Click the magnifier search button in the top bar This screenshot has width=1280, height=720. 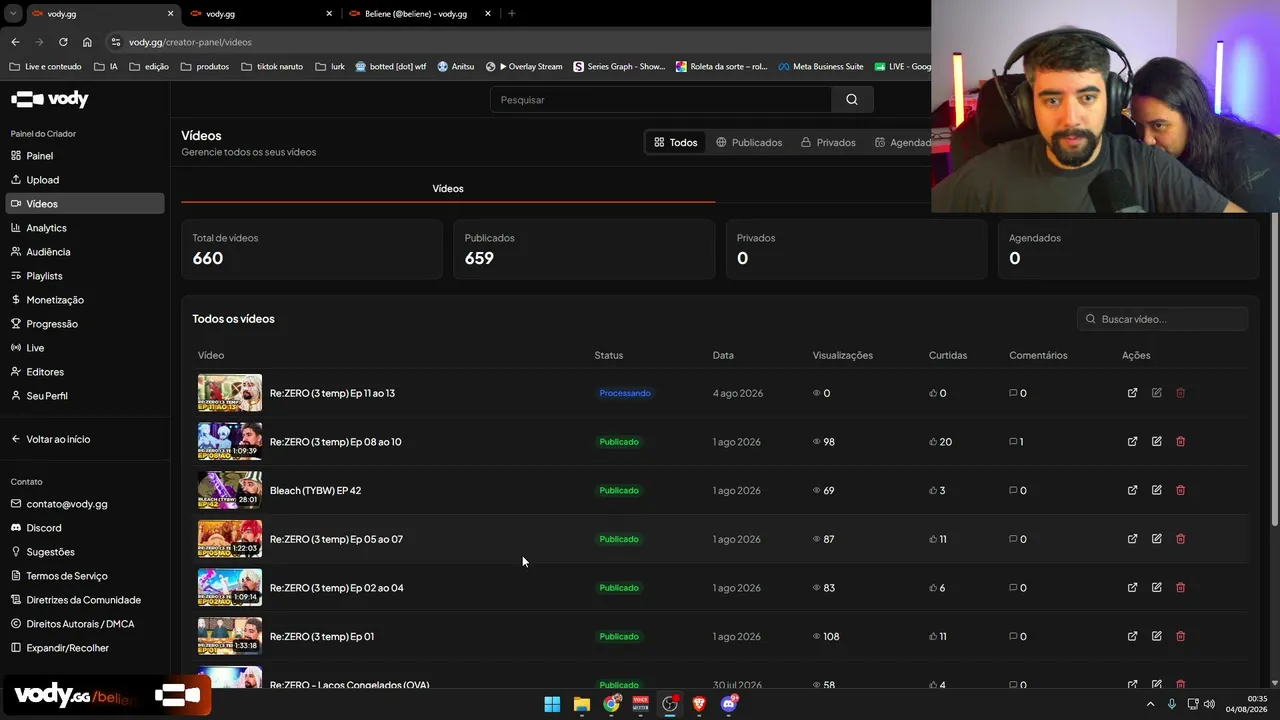(852, 100)
